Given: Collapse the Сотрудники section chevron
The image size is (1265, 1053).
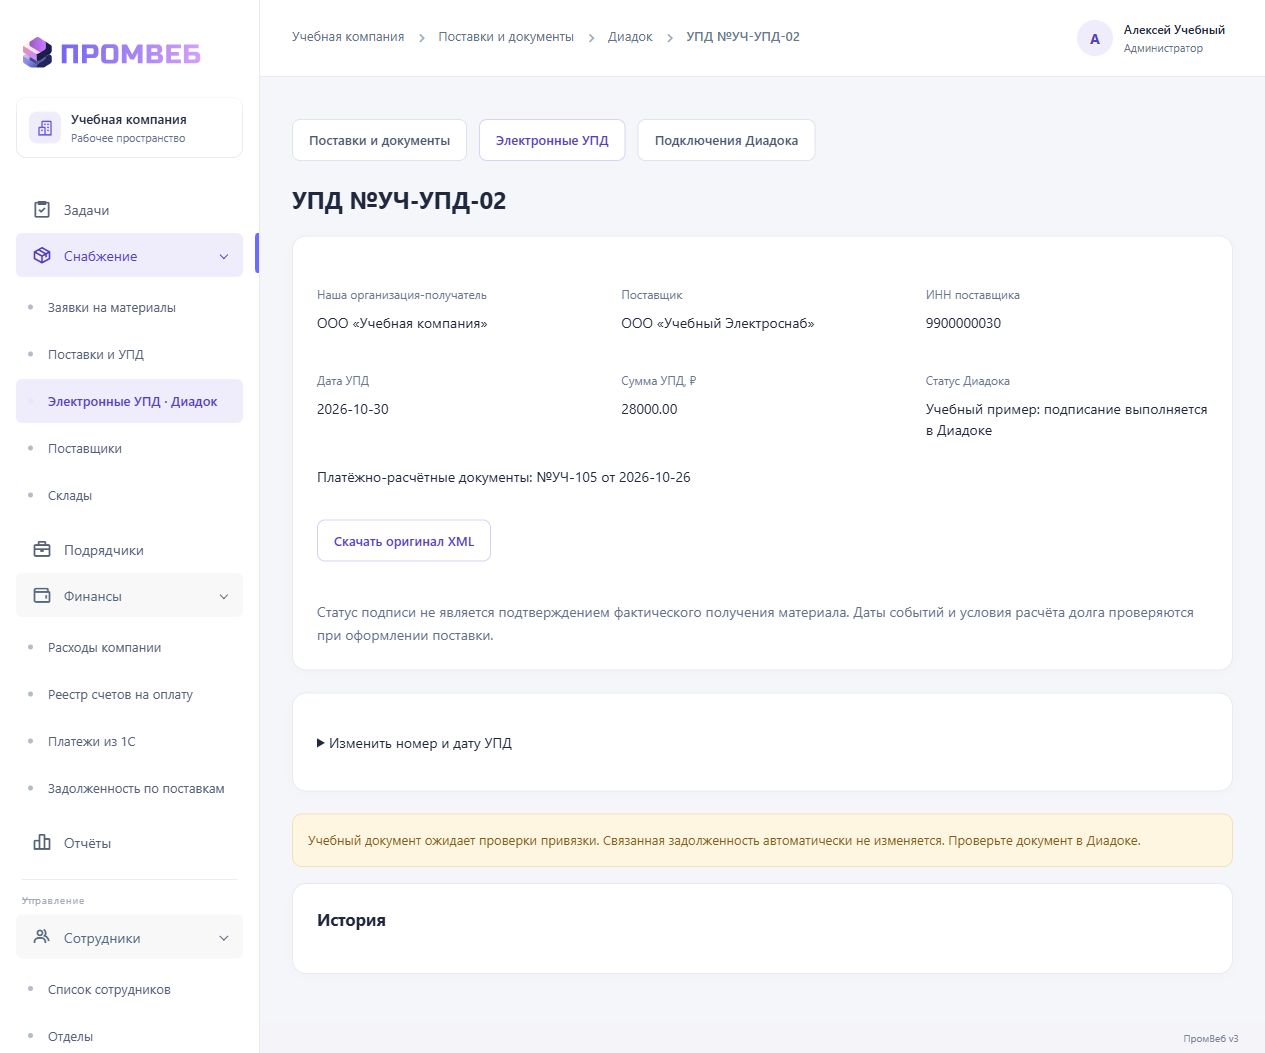Looking at the screenshot, I should coord(224,939).
